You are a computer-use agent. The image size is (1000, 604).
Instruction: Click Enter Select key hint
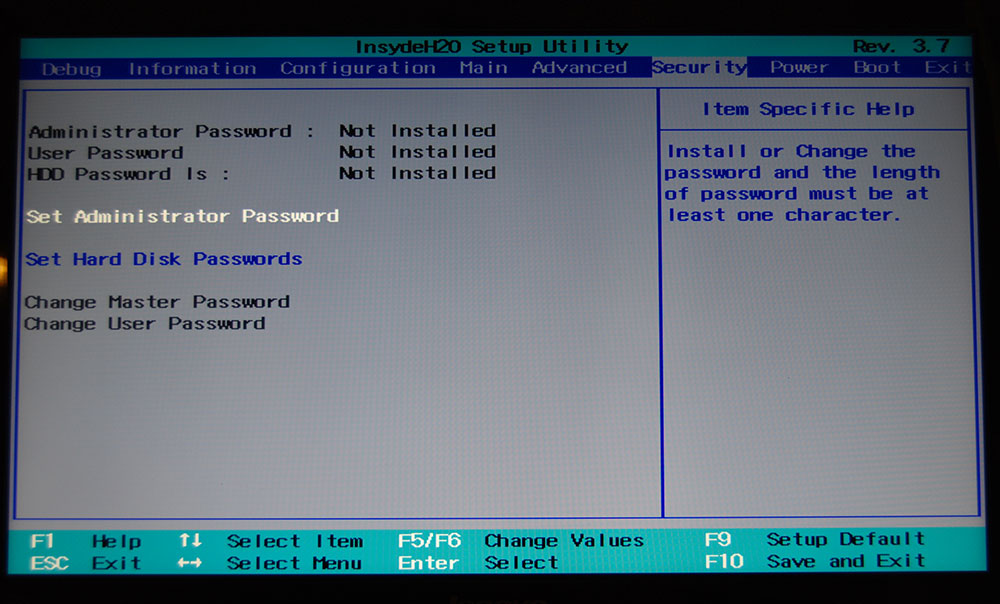[x=478, y=562]
